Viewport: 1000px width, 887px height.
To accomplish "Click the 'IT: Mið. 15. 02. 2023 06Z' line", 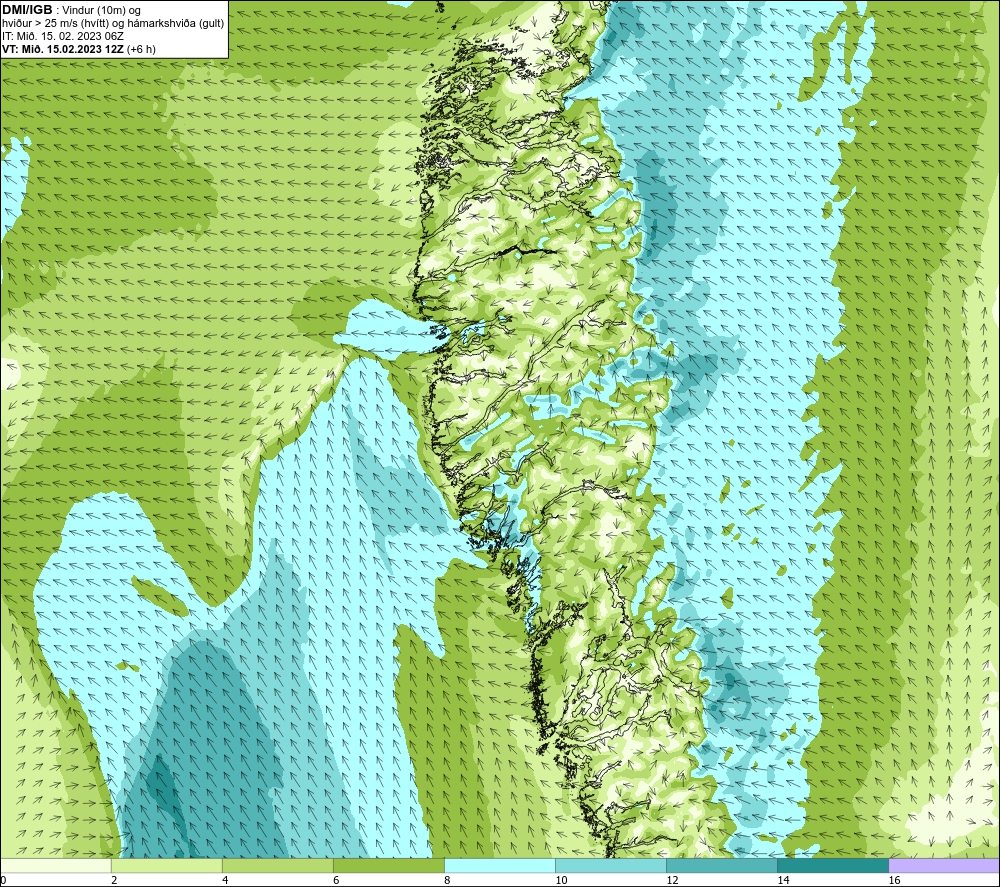I will (62, 36).
